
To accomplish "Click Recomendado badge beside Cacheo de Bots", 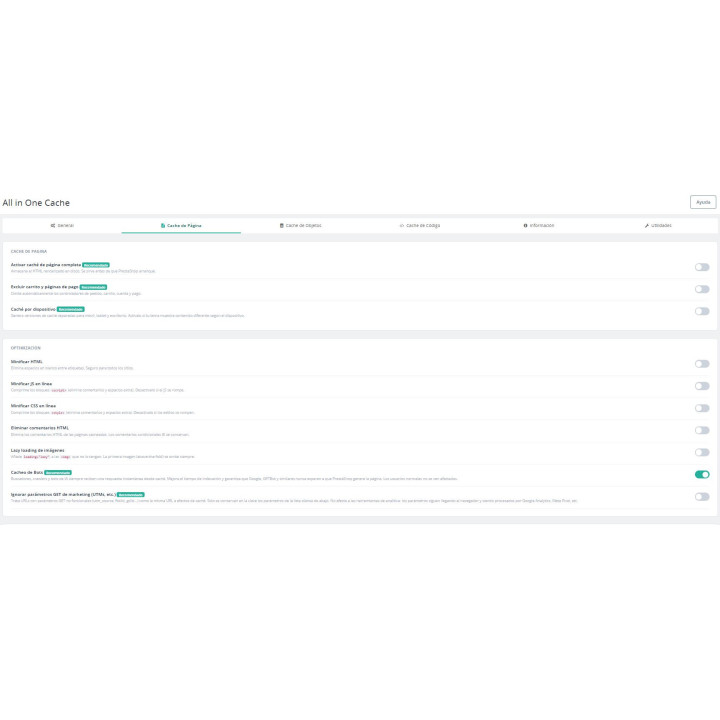I will pos(58,472).
